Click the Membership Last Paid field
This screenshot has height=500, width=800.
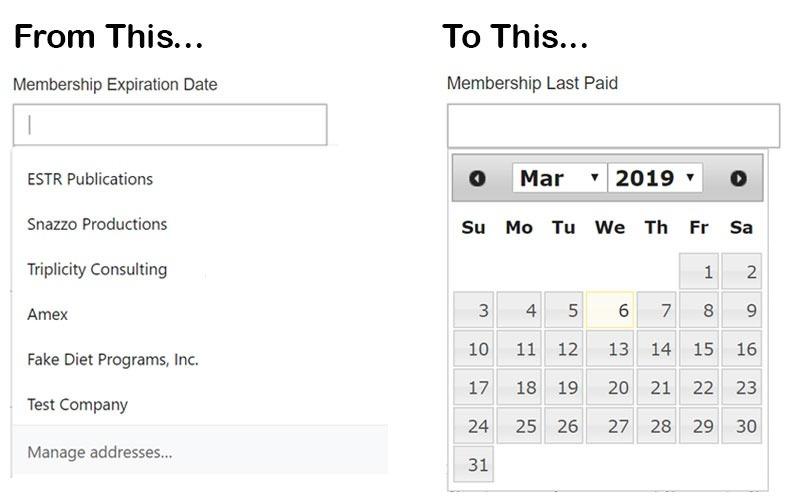(x=613, y=125)
